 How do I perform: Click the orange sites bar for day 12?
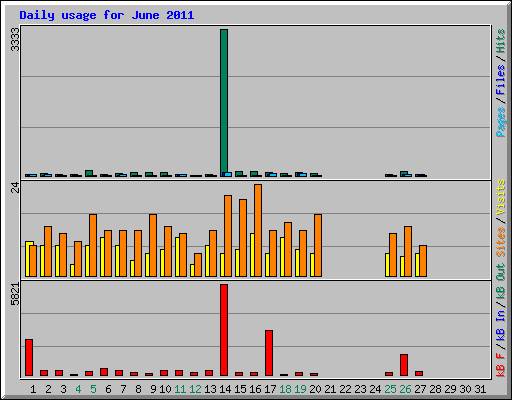tap(198, 265)
